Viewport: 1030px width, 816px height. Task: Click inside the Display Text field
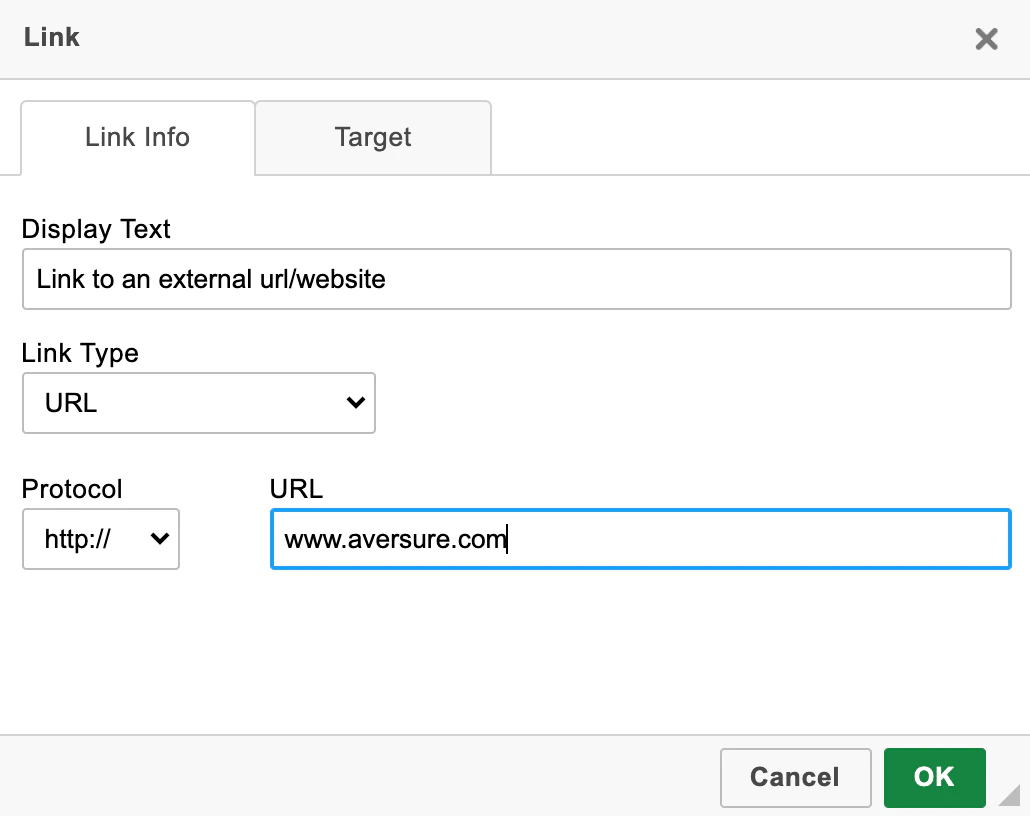[x=516, y=279]
